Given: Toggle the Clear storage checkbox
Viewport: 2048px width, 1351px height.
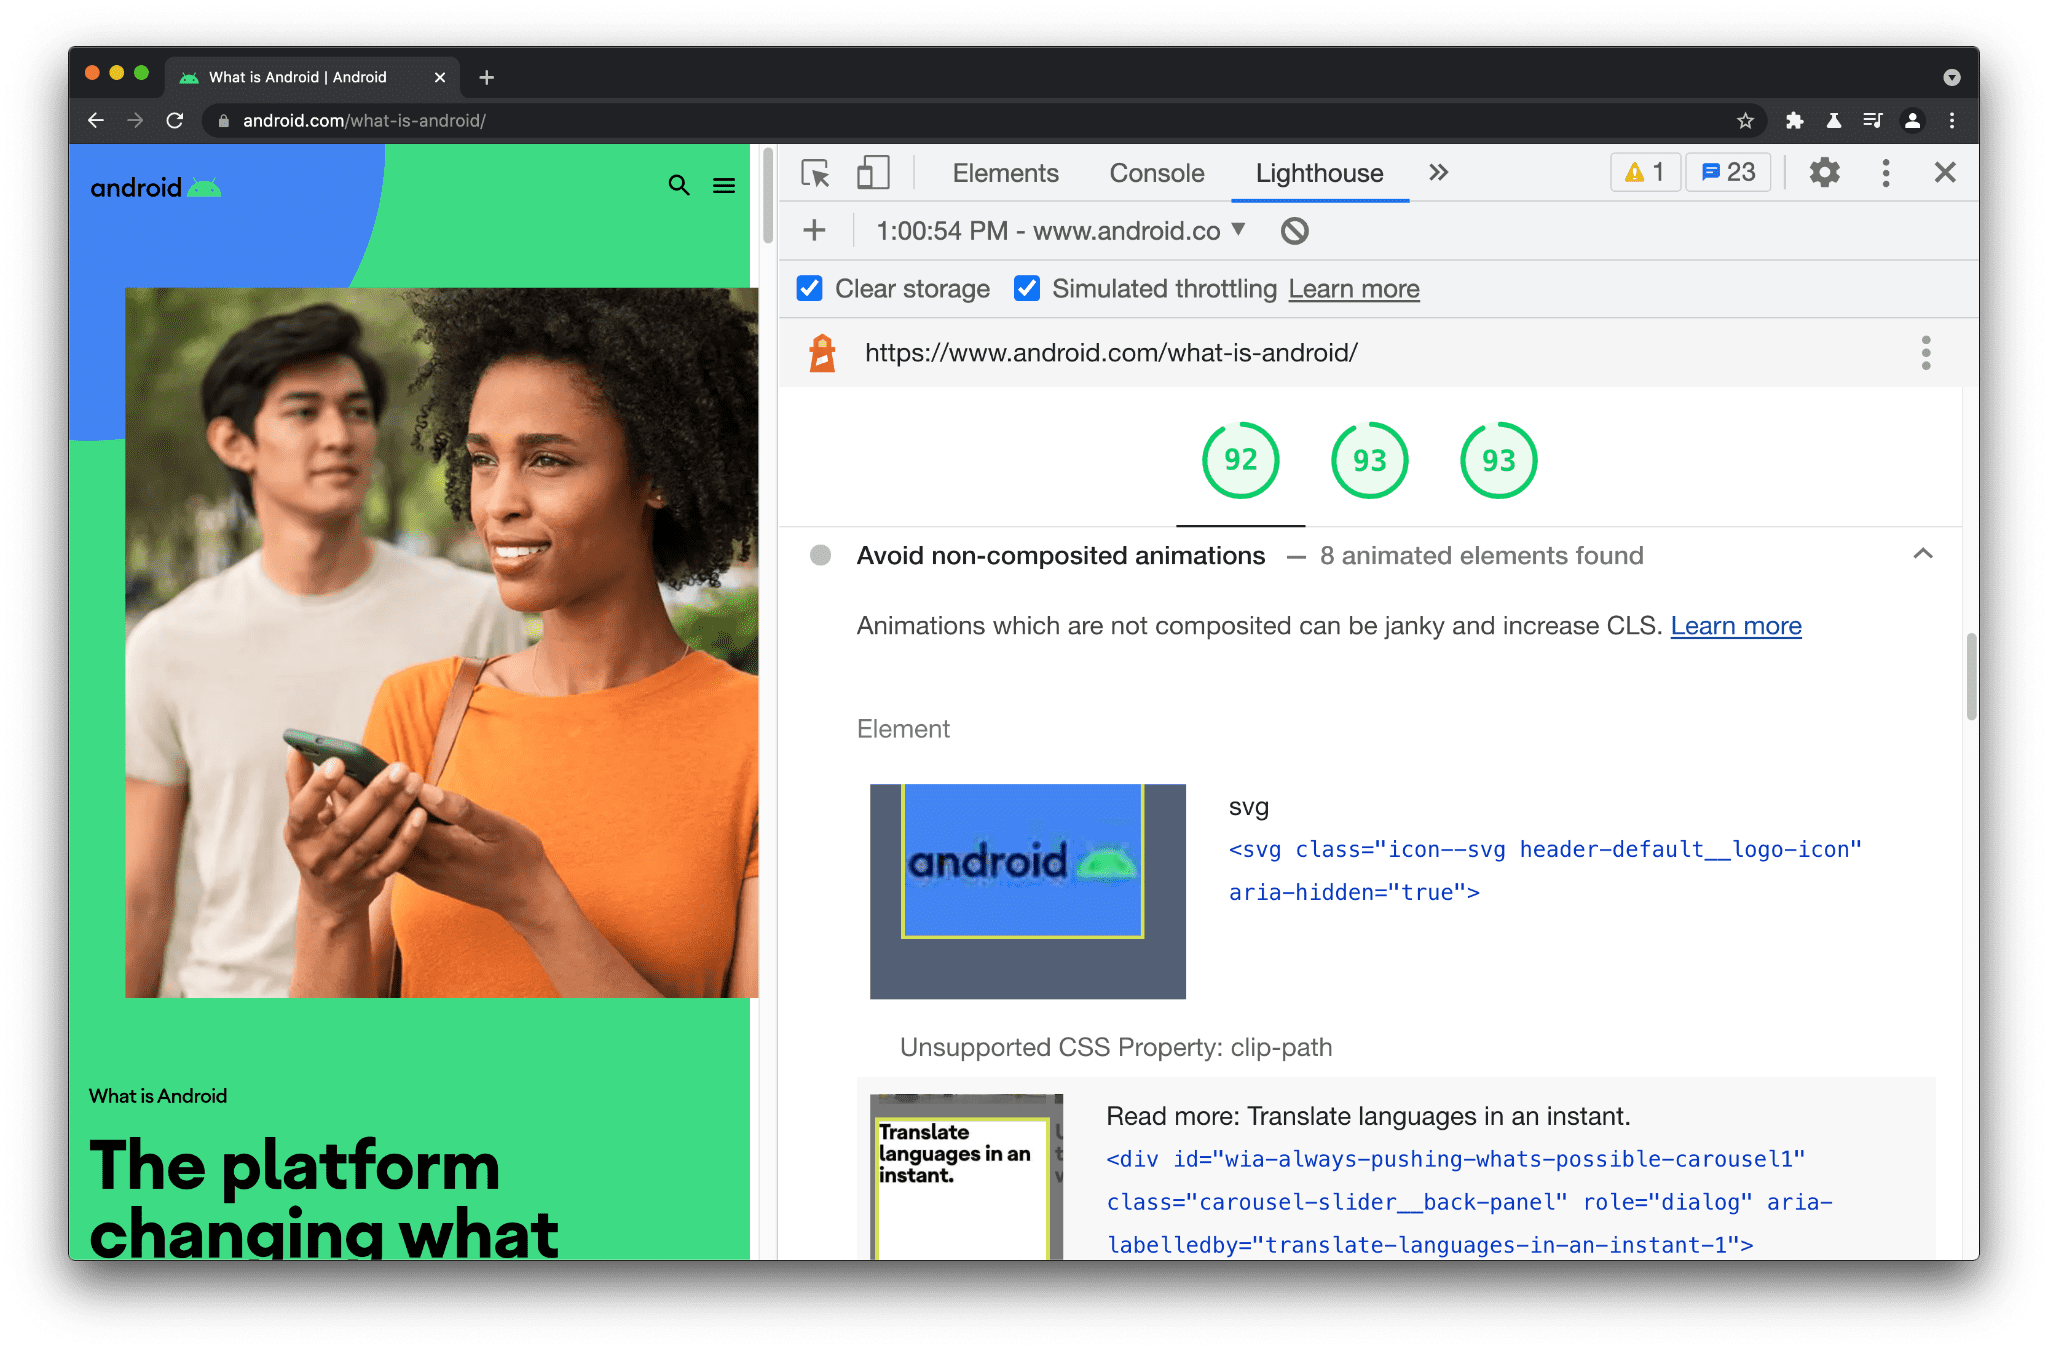Looking at the screenshot, I should click(x=811, y=288).
